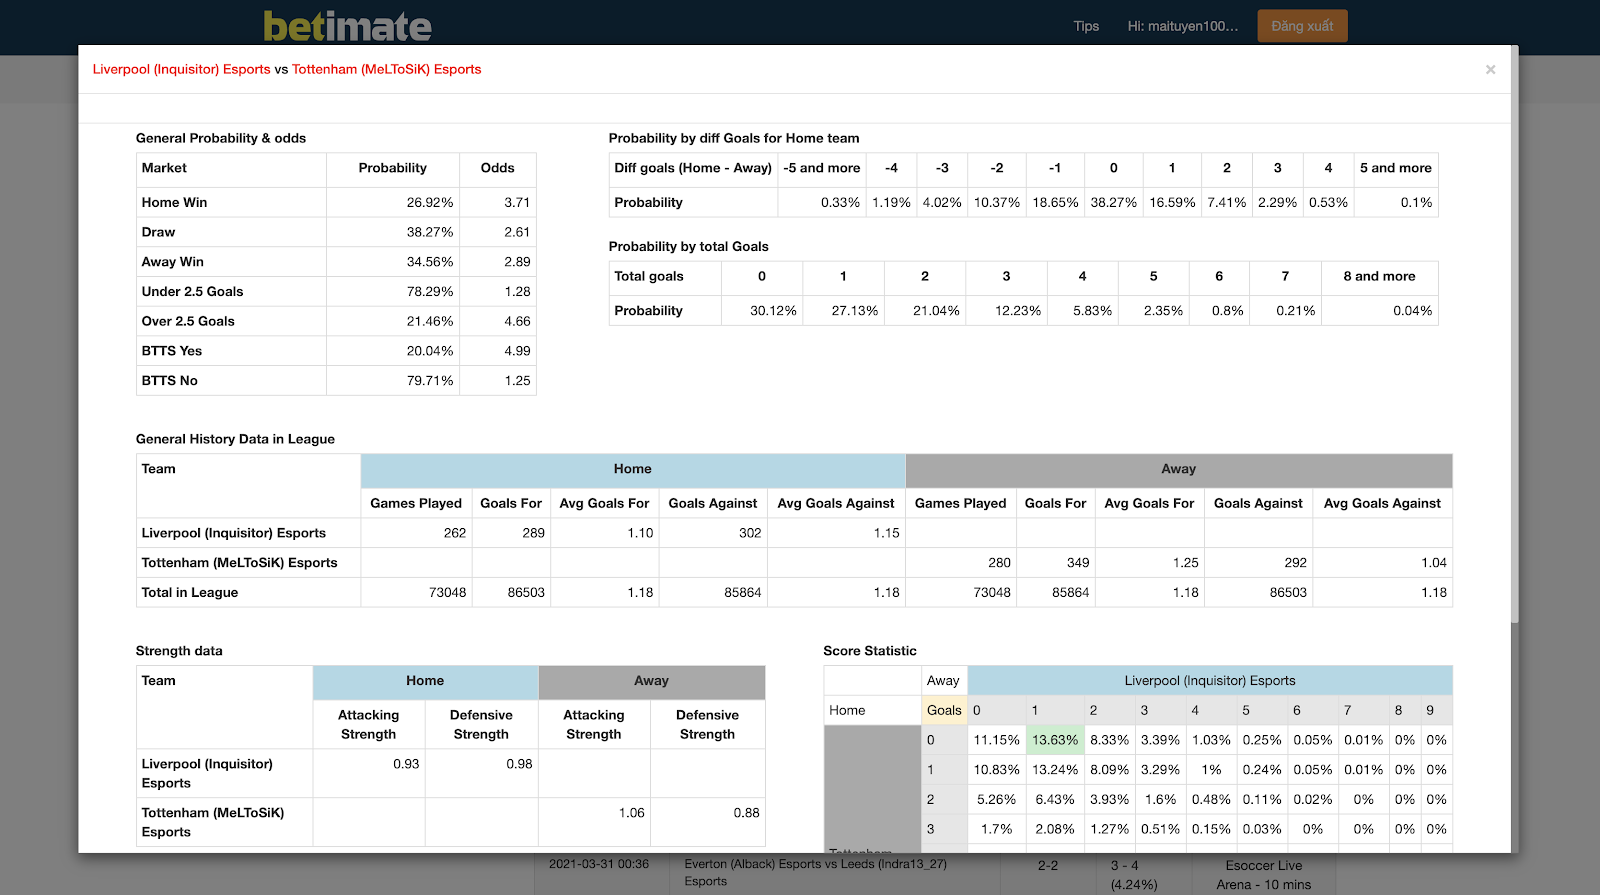1600x895 pixels.
Task: Click the Market column header
Action: pyautogui.click(x=231, y=169)
